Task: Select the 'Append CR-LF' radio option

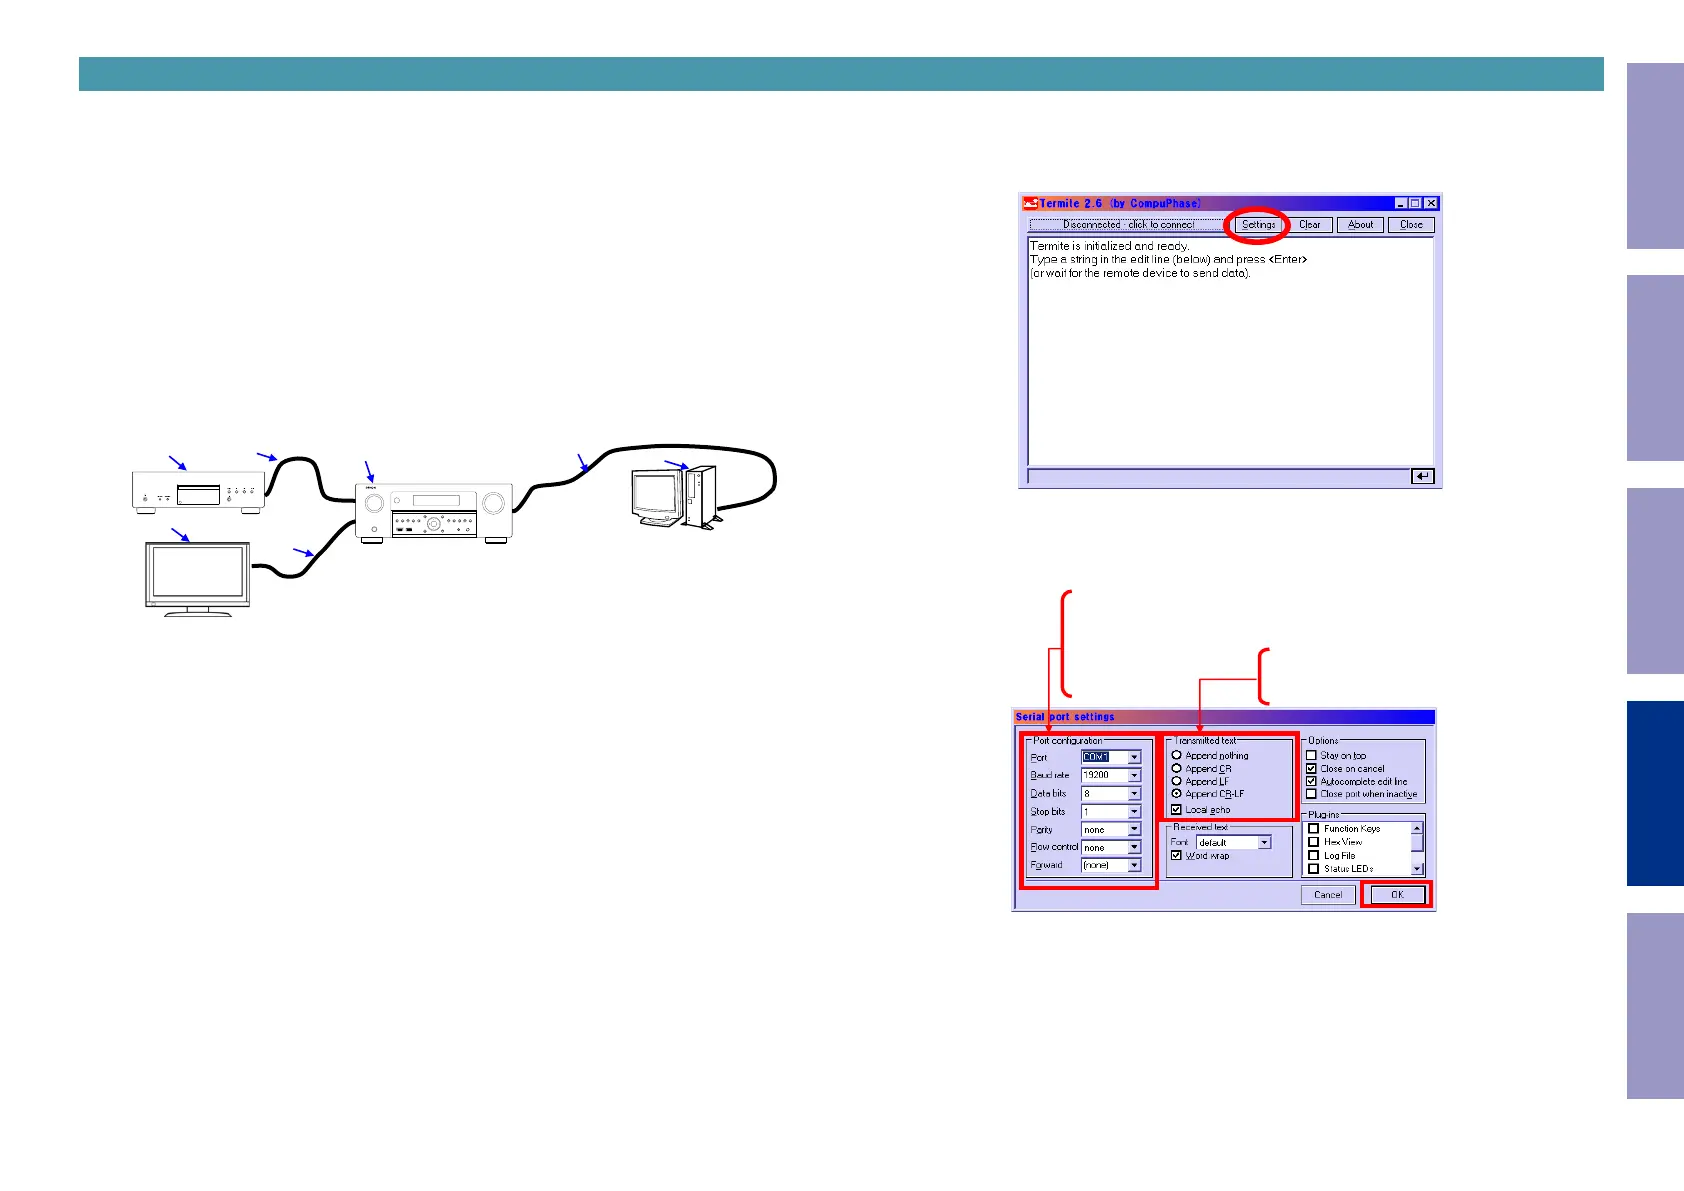Action: tap(1177, 793)
